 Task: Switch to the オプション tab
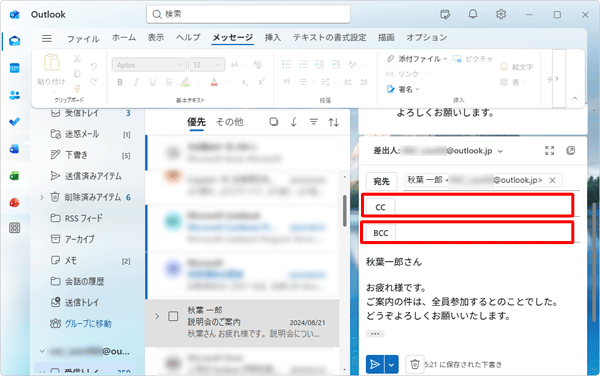pyautogui.click(x=427, y=37)
